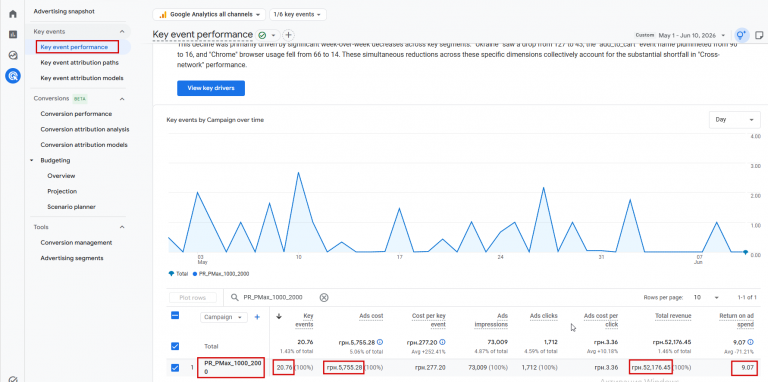This screenshot has height=382, width=768.
Task: Open the Day granularity dropdown
Action: pyautogui.click(x=734, y=119)
